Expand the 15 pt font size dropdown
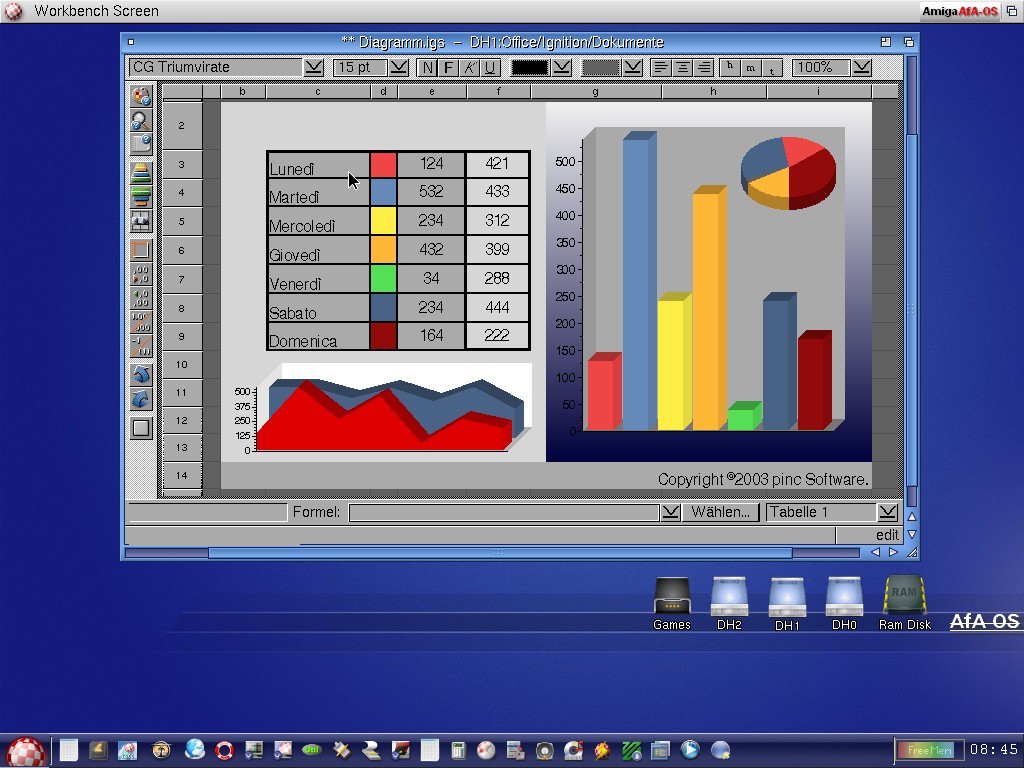Screen dimensions: 1024x768 tap(398, 67)
